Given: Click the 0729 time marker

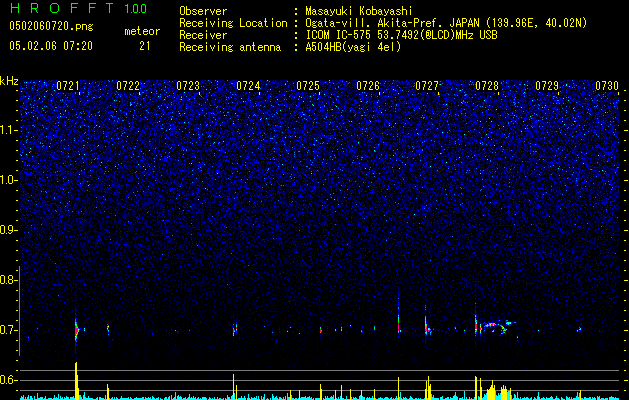Looking at the screenshot, I should [x=547, y=86].
